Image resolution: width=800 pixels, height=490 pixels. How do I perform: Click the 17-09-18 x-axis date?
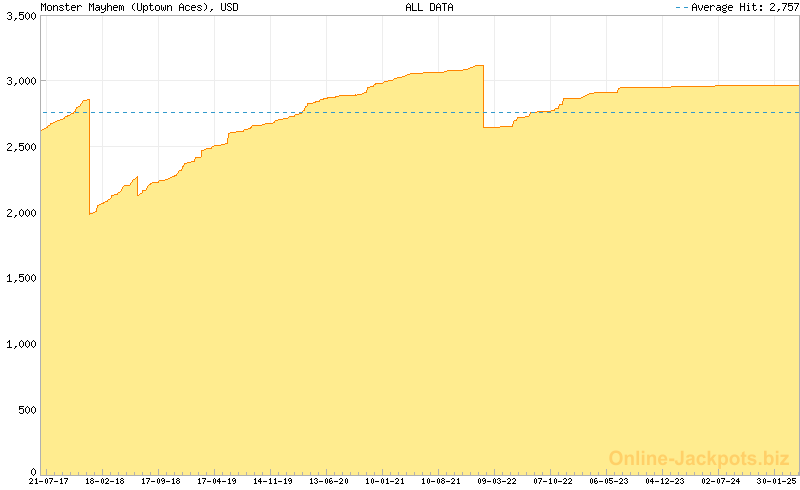point(161,481)
